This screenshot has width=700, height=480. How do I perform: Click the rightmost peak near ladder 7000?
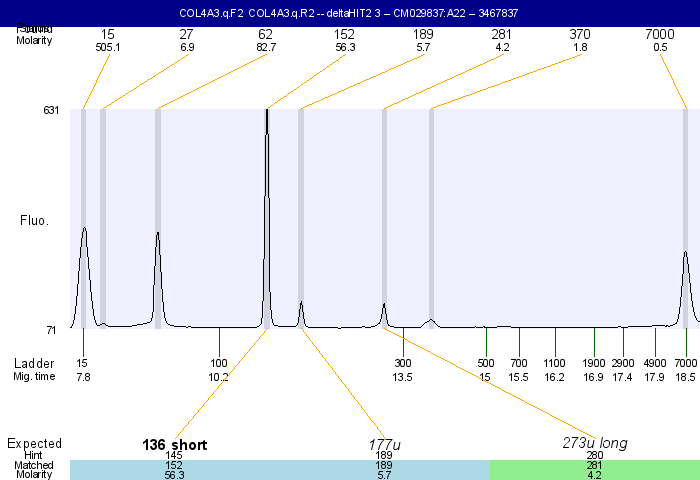click(x=685, y=256)
